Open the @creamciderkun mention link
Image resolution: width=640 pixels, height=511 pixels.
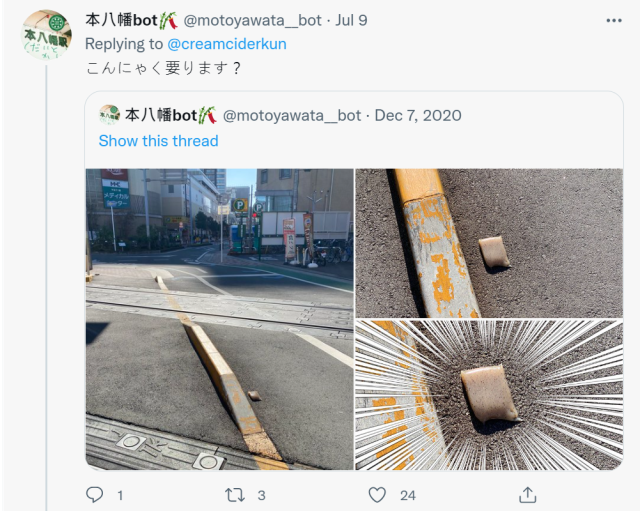(227, 44)
